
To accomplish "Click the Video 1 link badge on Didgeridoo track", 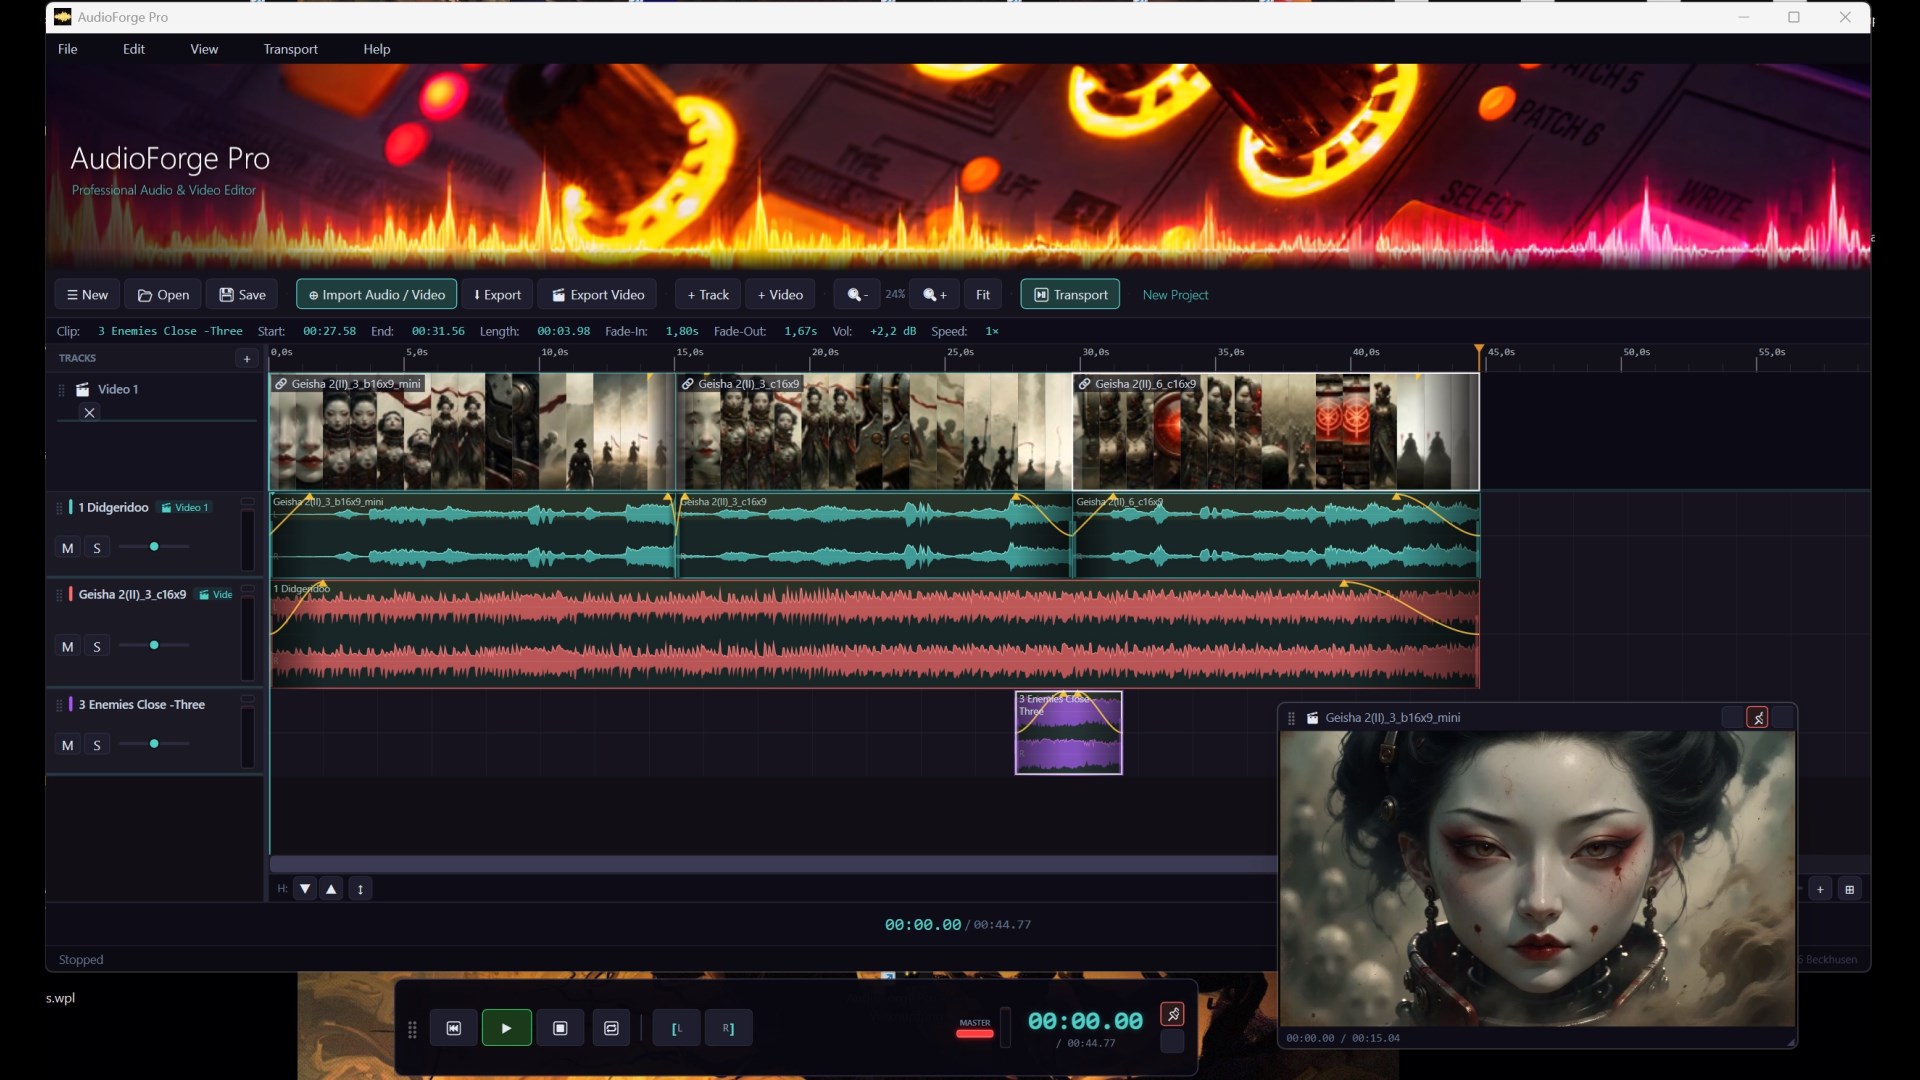I will pos(185,508).
